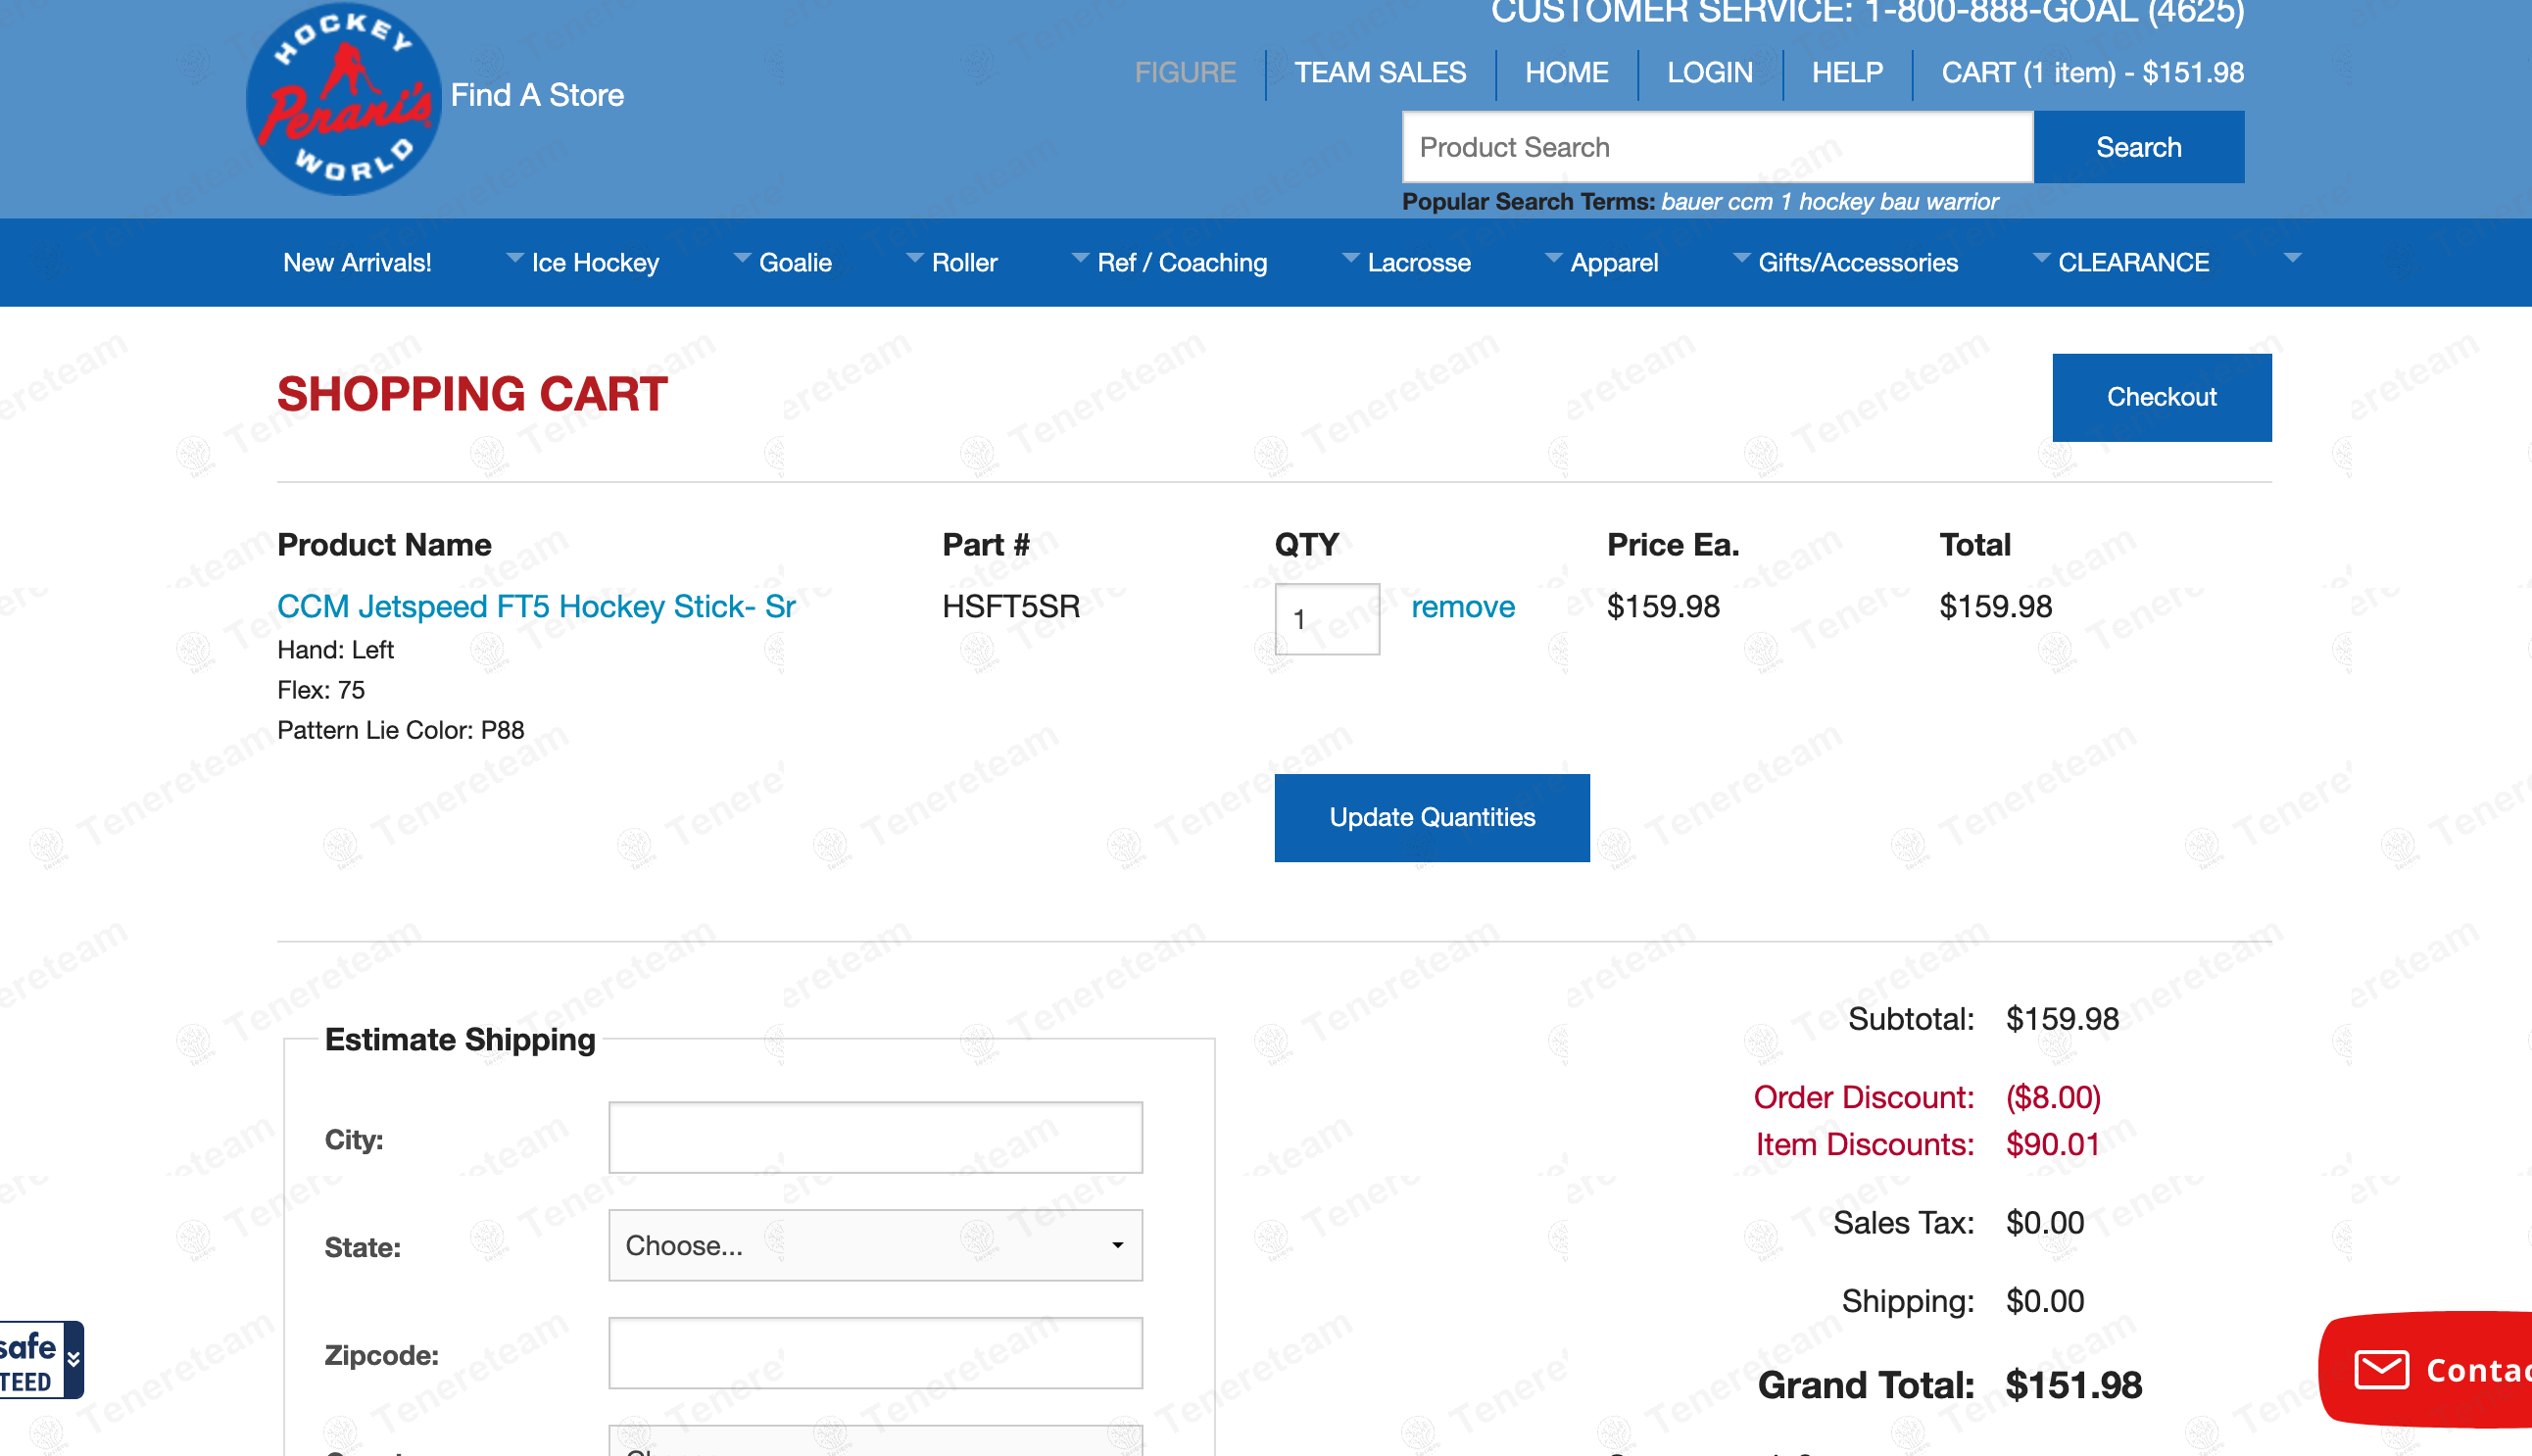The height and width of the screenshot is (1456, 2532).
Task: Open the HELP page
Action: click(x=1847, y=73)
